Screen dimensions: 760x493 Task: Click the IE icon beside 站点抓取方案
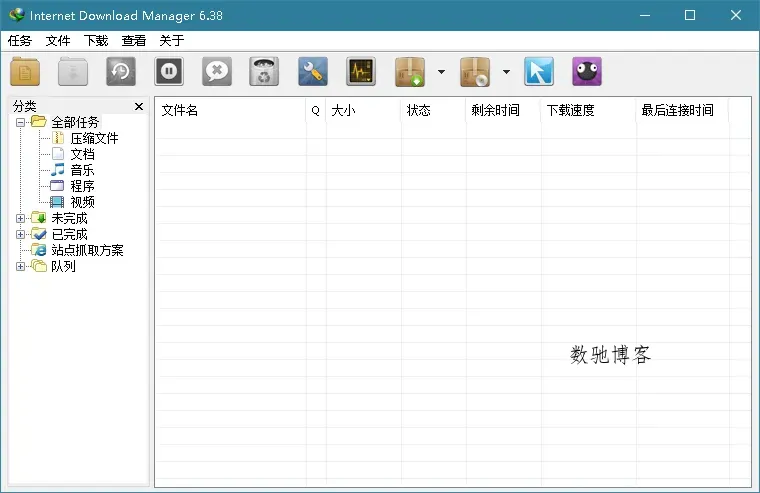pos(39,250)
